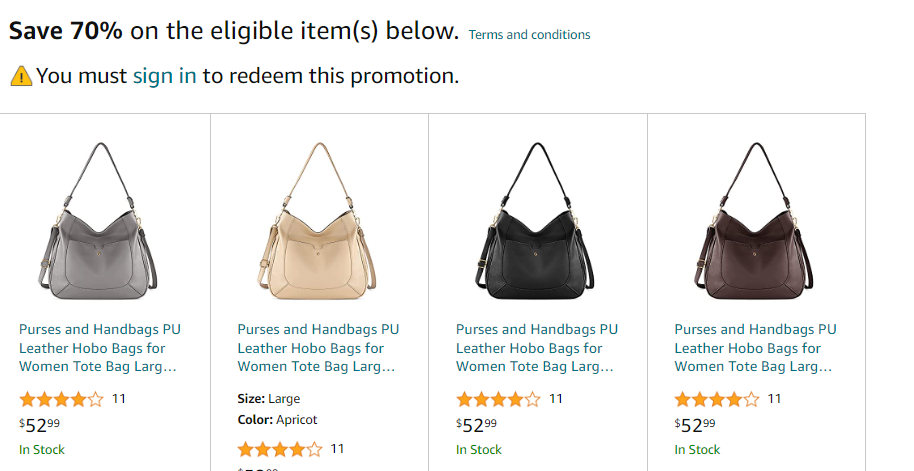914x471 pixels.
Task: Click the gray bag's $52.99 price
Action: (40, 424)
